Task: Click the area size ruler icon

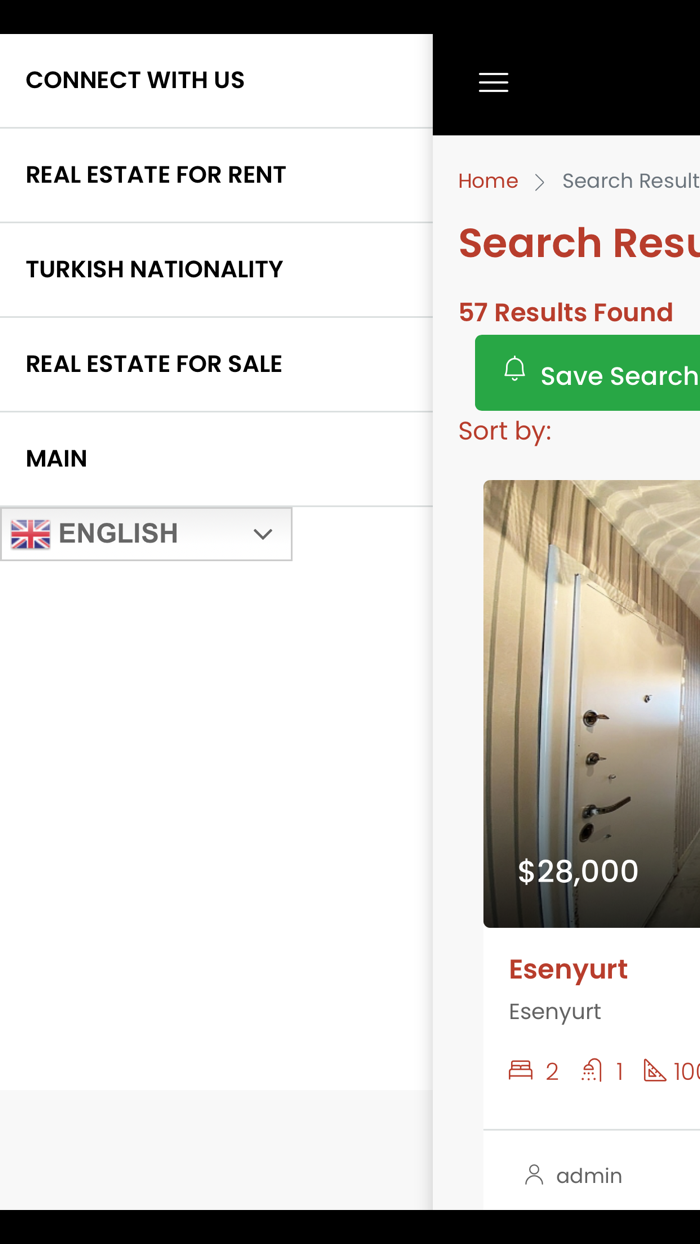Action: pos(655,1071)
